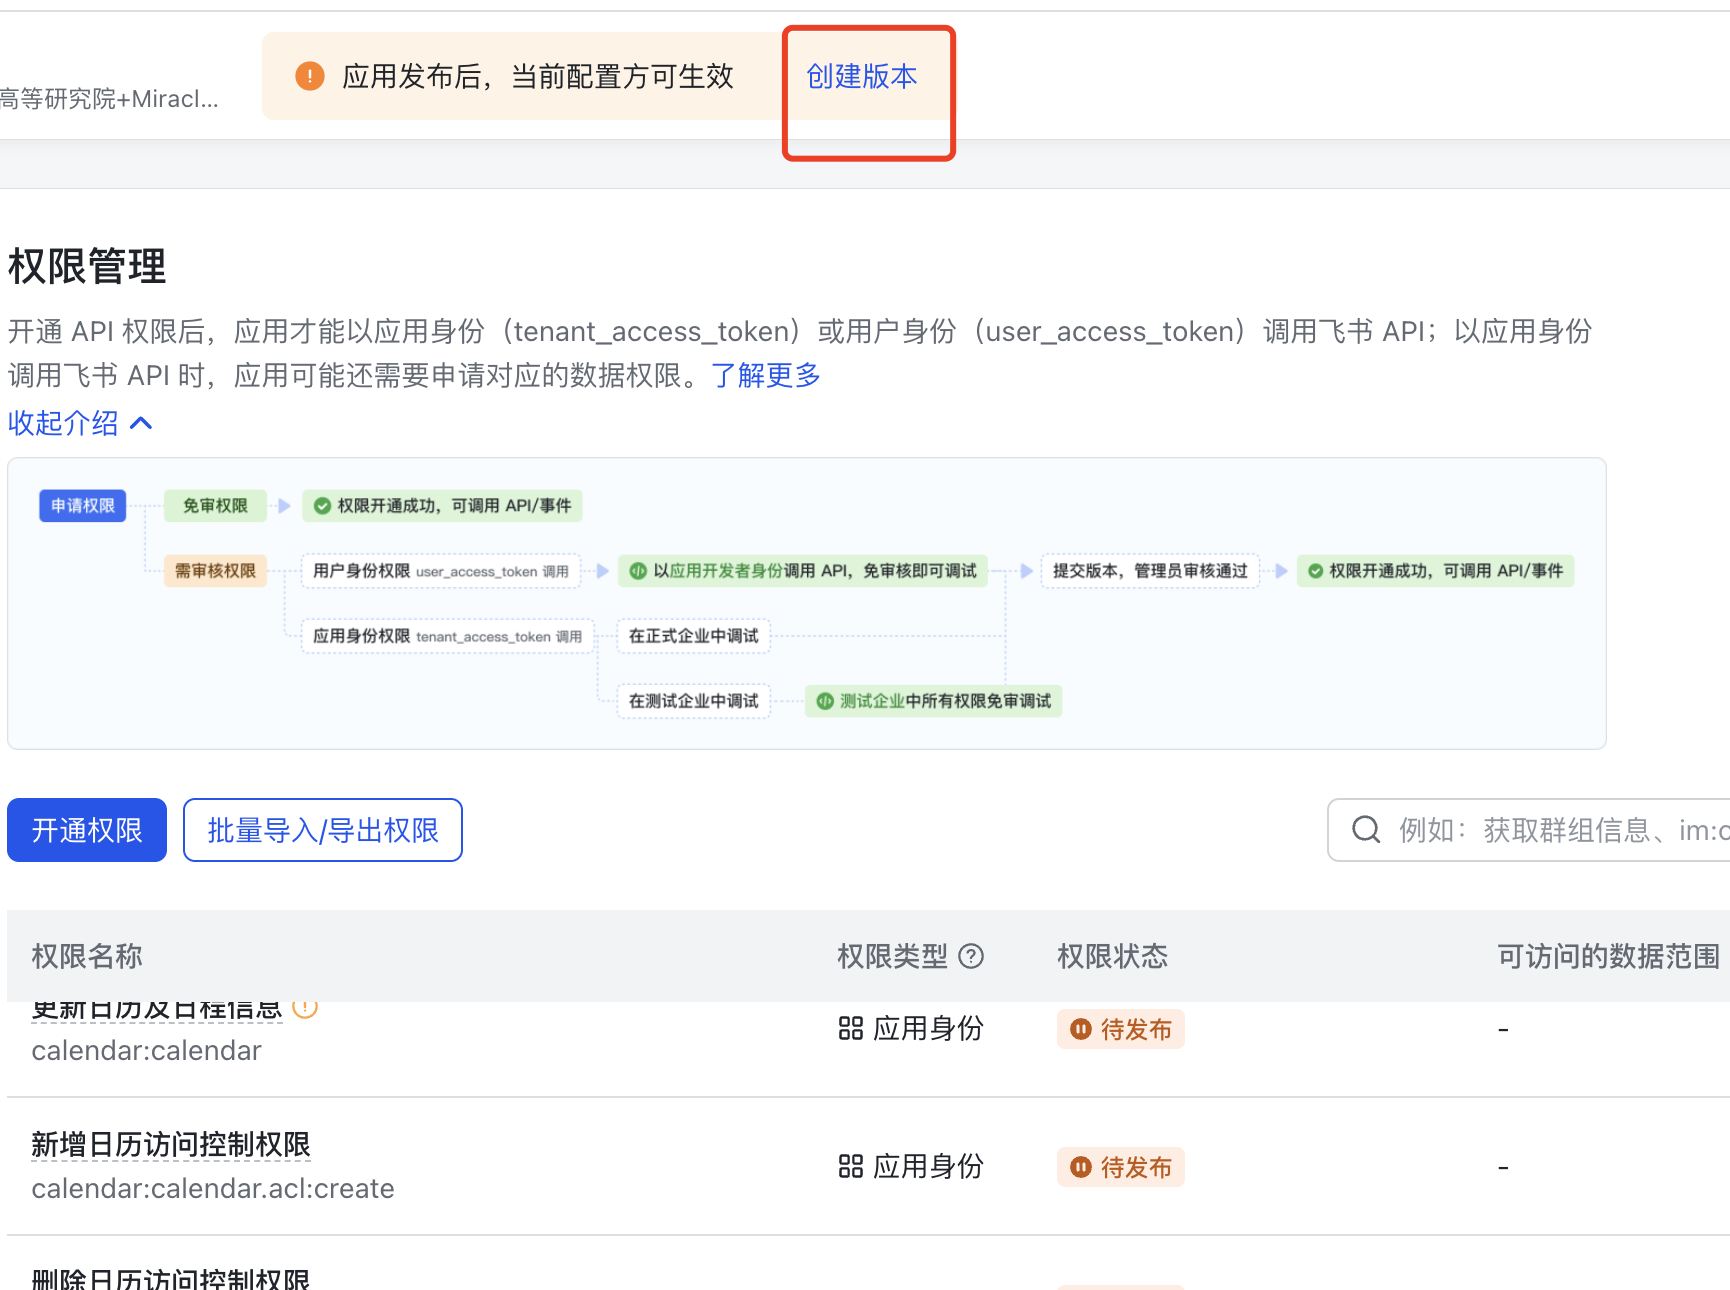Click the 删除日历访问控制权限 permission name
Viewport: 1730px width, 1290px height.
coord(171,1279)
